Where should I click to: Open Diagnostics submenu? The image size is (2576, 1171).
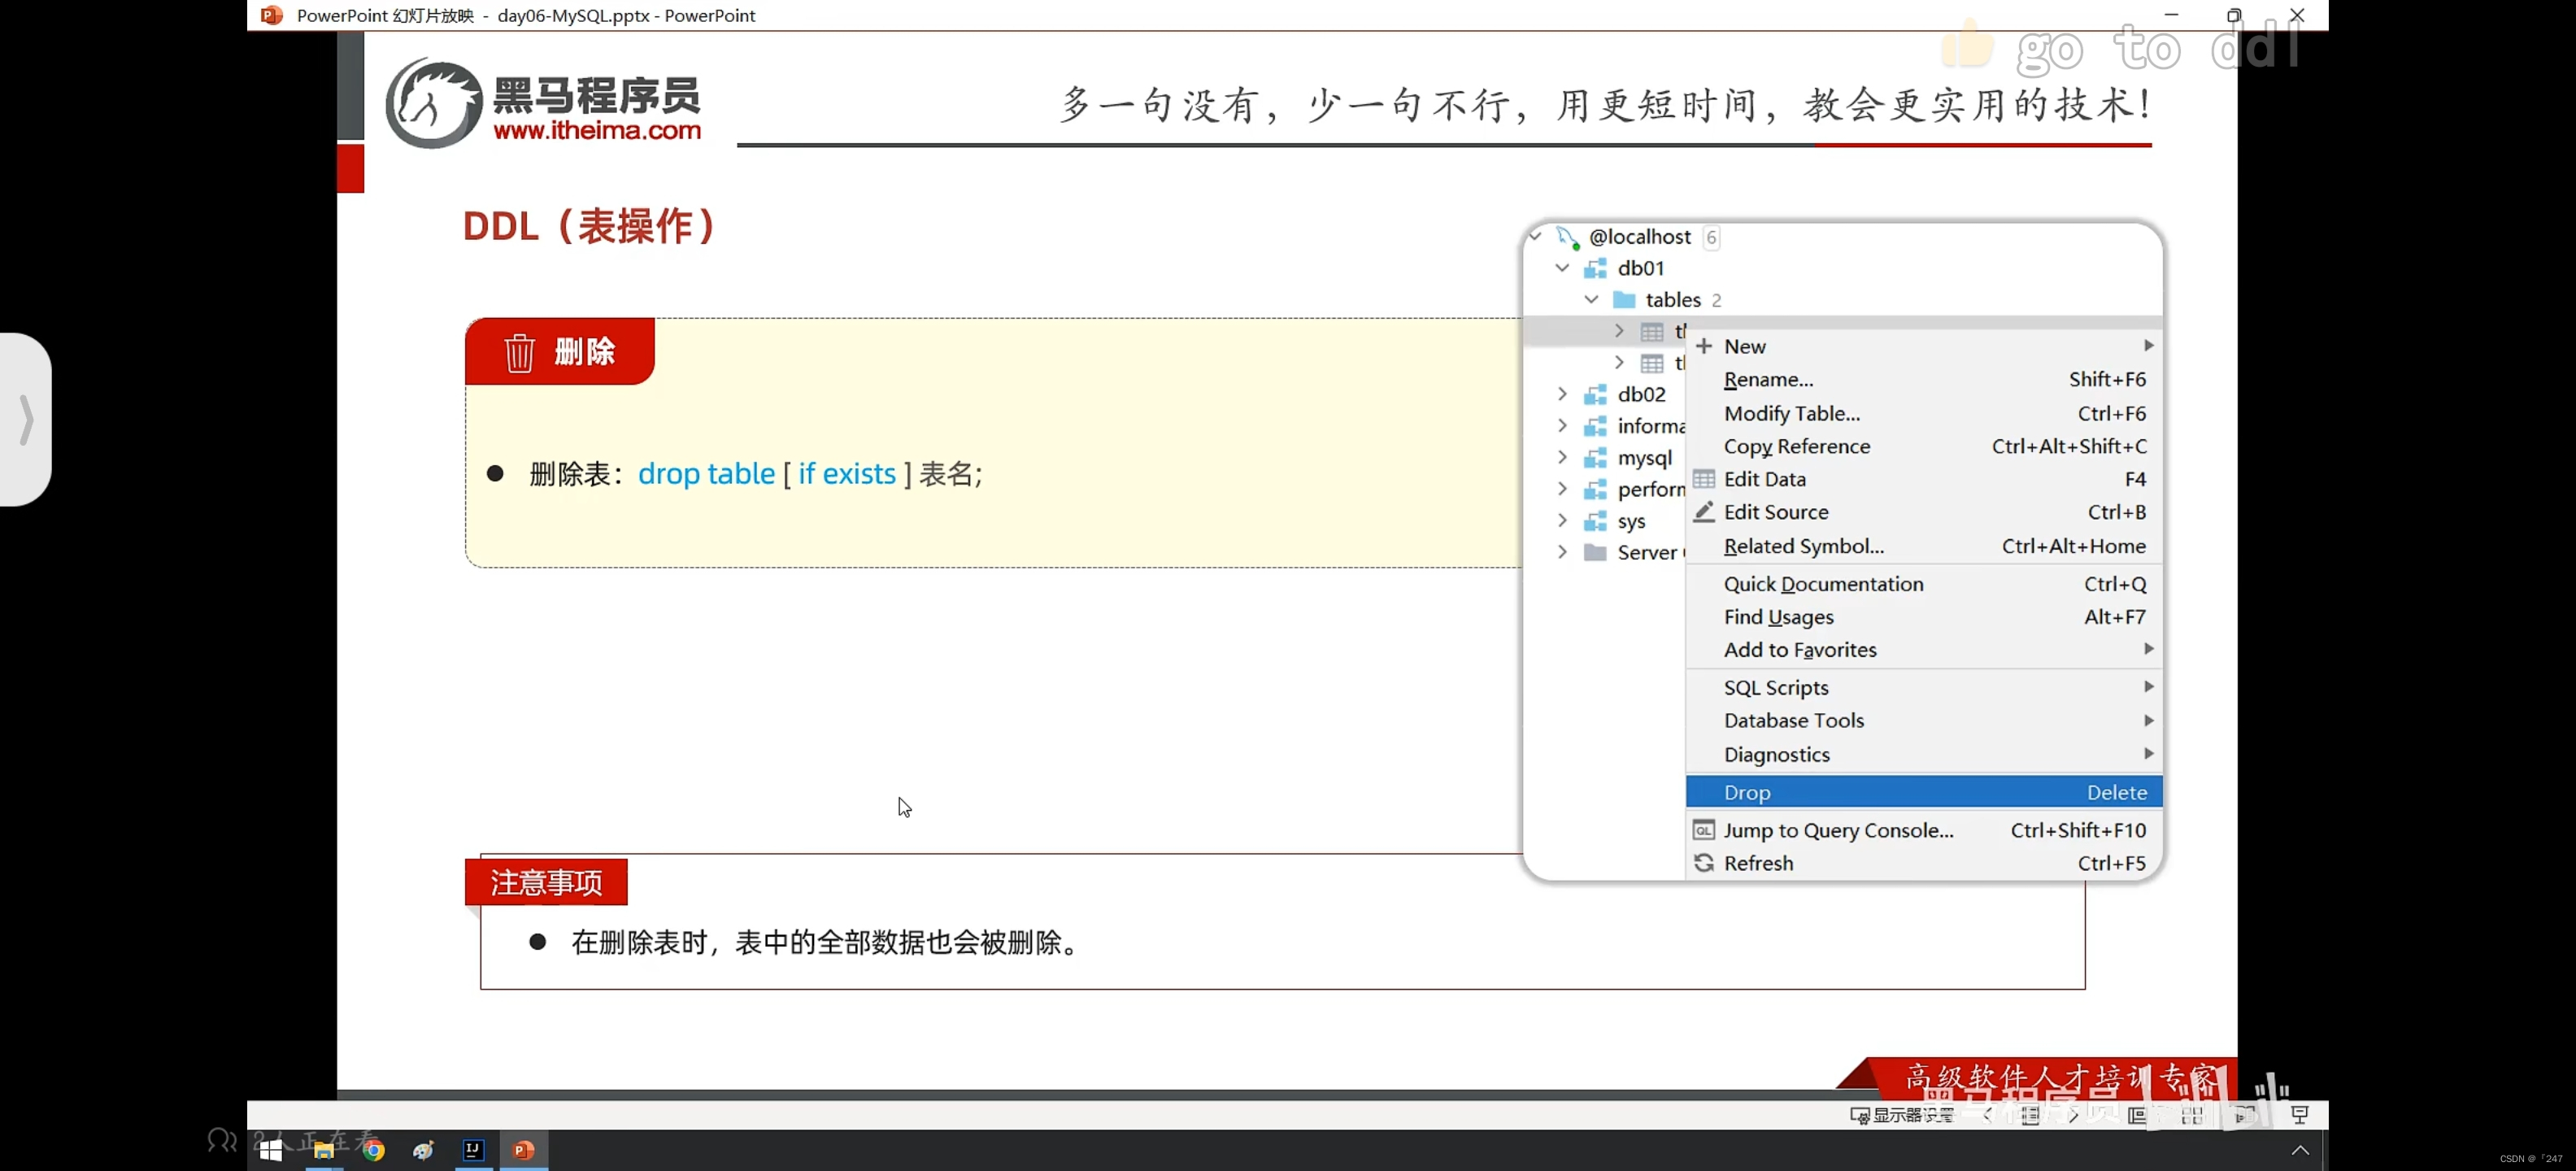(1924, 755)
